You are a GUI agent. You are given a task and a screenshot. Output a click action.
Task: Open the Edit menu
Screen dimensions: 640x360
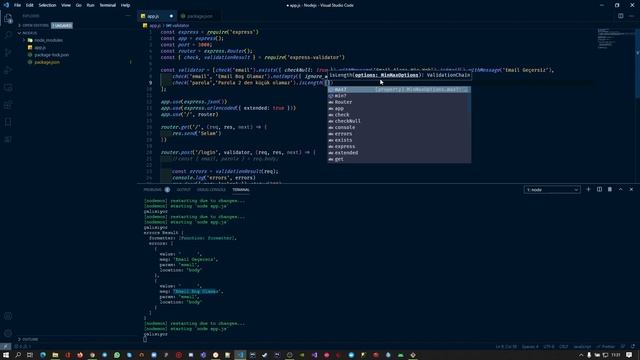pyautogui.click(x=29, y=5)
